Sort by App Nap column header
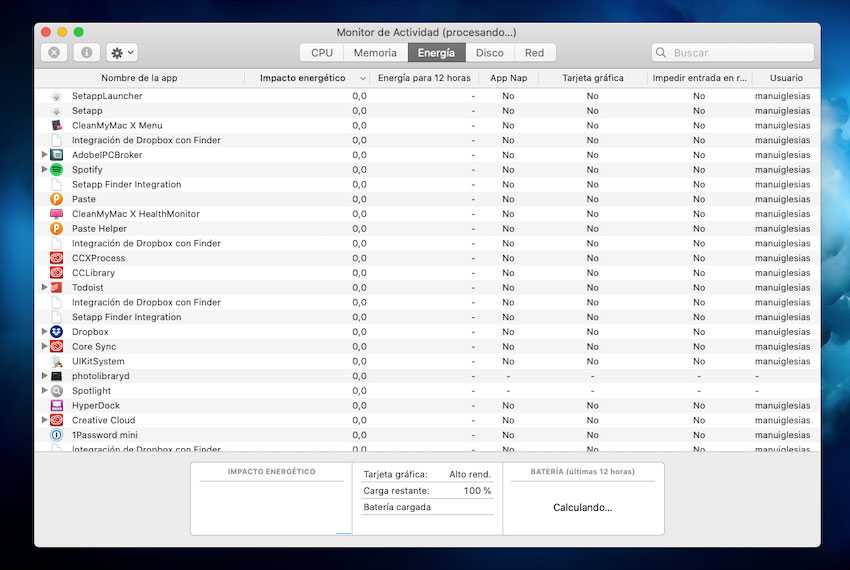The image size is (850, 570). pyautogui.click(x=508, y=78)
